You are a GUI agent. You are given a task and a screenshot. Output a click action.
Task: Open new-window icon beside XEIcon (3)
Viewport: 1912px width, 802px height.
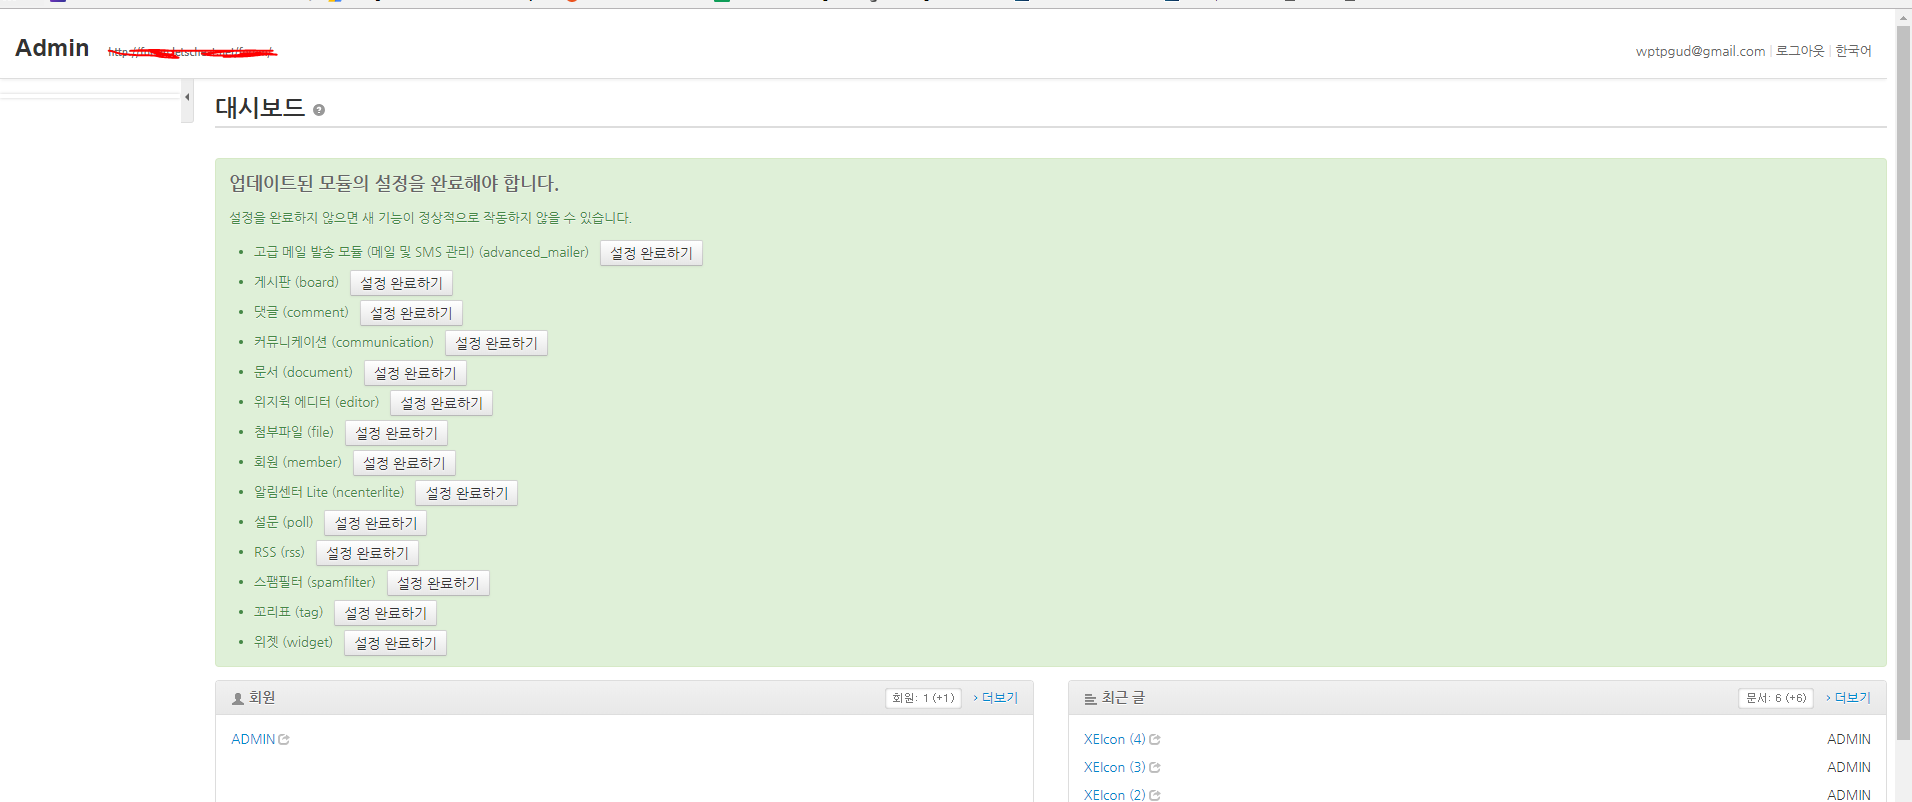(1155, 768)
